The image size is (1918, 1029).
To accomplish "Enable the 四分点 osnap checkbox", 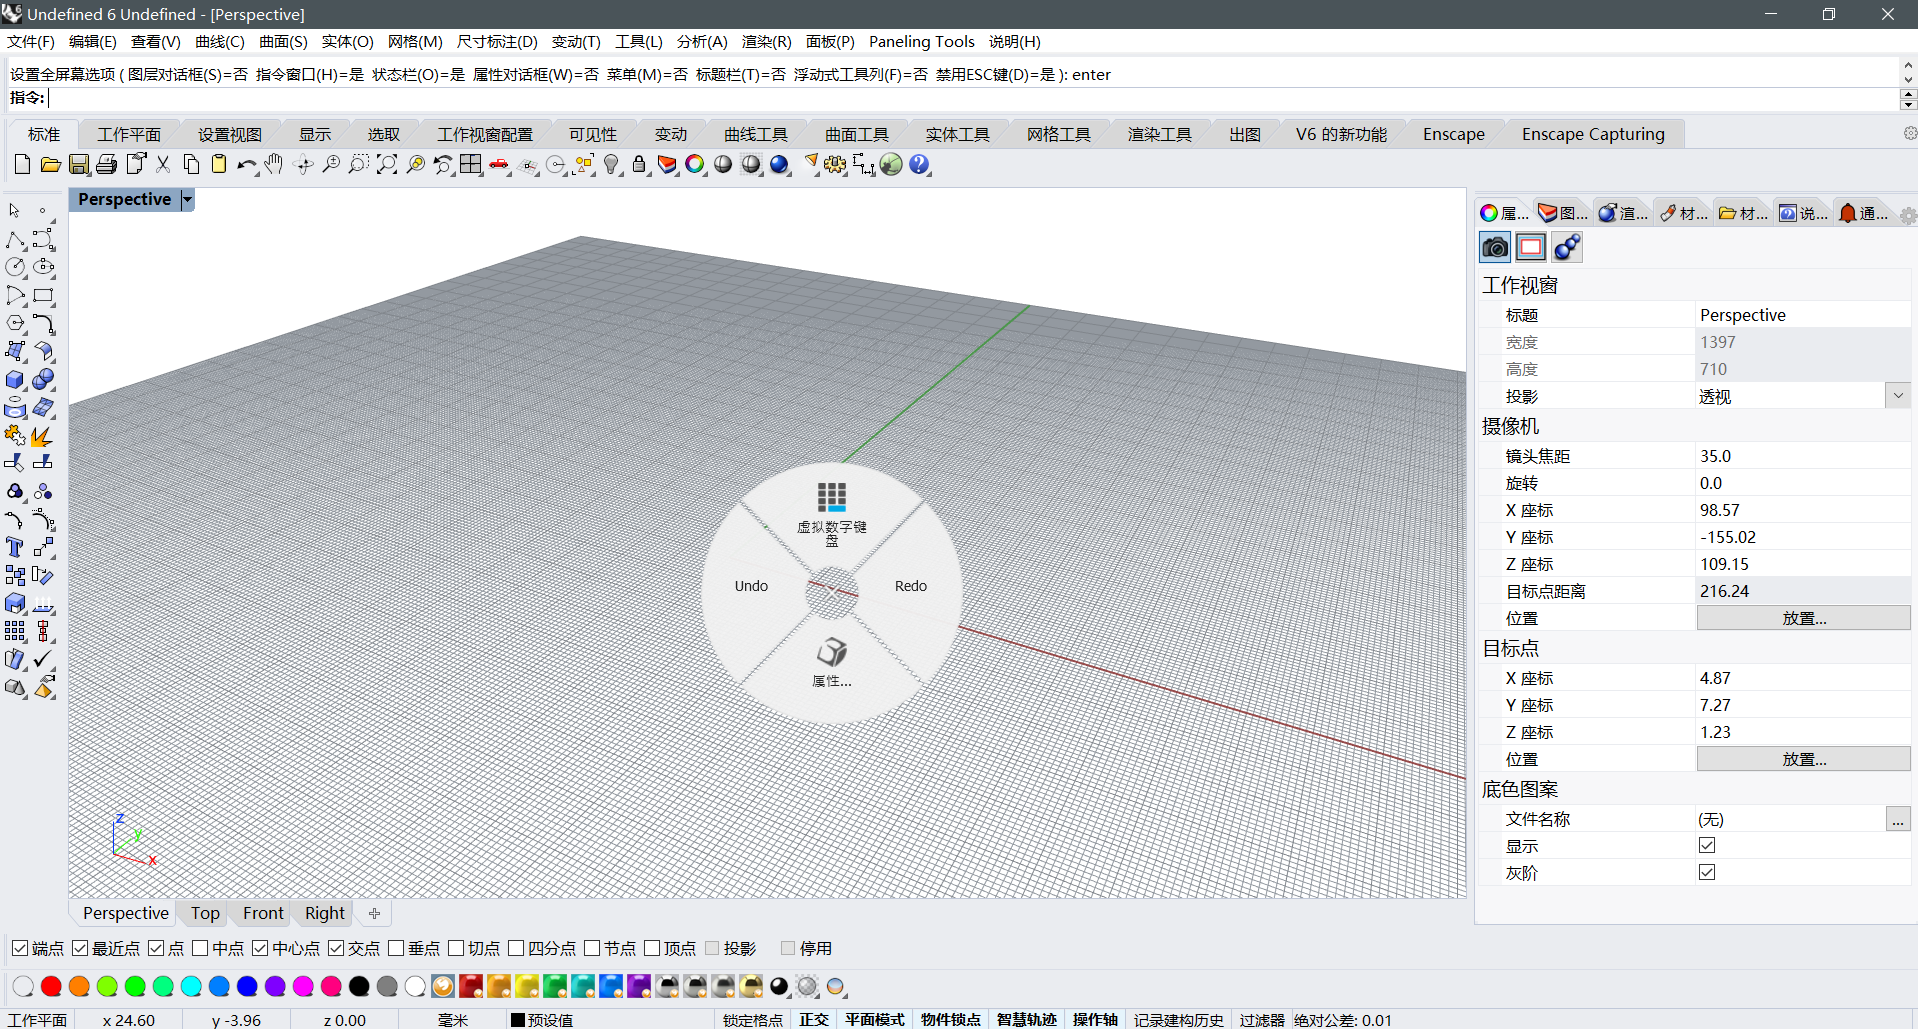I will [x=516, y=948].
